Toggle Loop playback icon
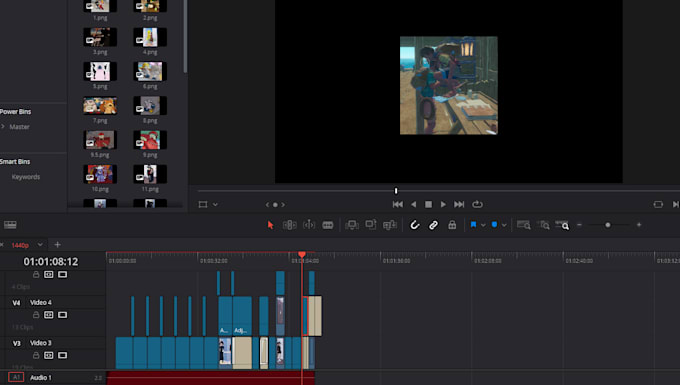The width and height of the screenshot is (680, 385). 477,204
